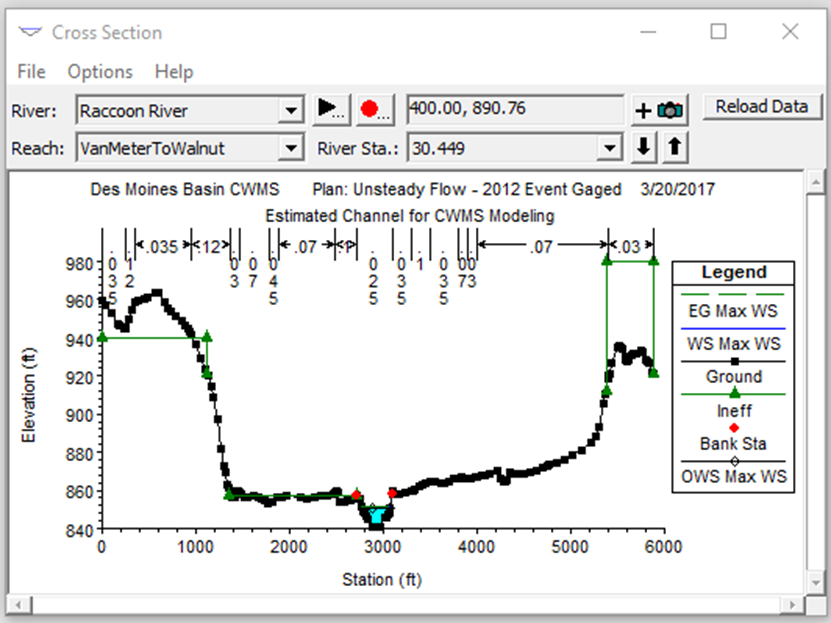831x623 pixels.
Task: Click the Reload Data button
Action: (762, 106)
